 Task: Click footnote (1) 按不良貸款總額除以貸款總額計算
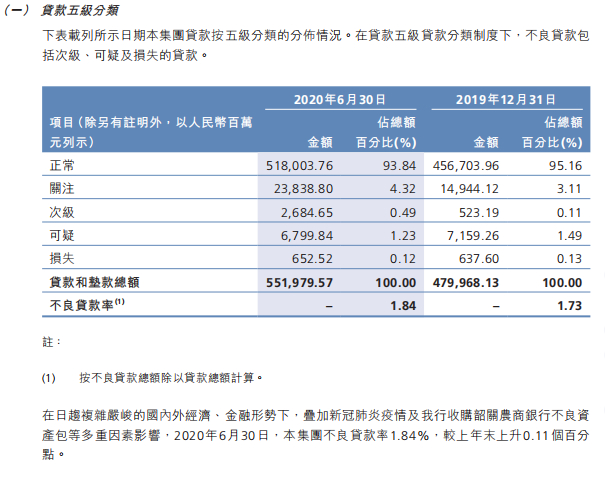152,377
